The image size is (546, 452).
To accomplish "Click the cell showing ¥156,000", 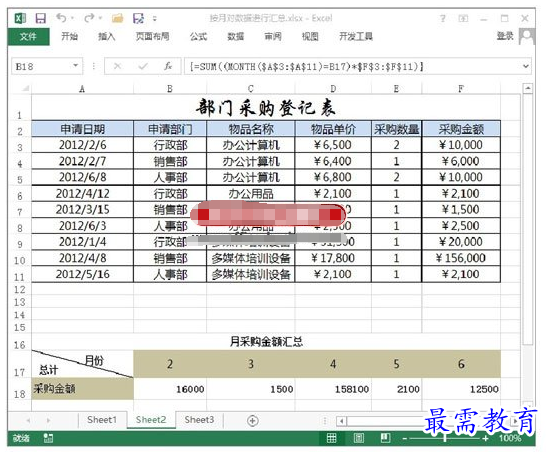I will coord(461,258).
